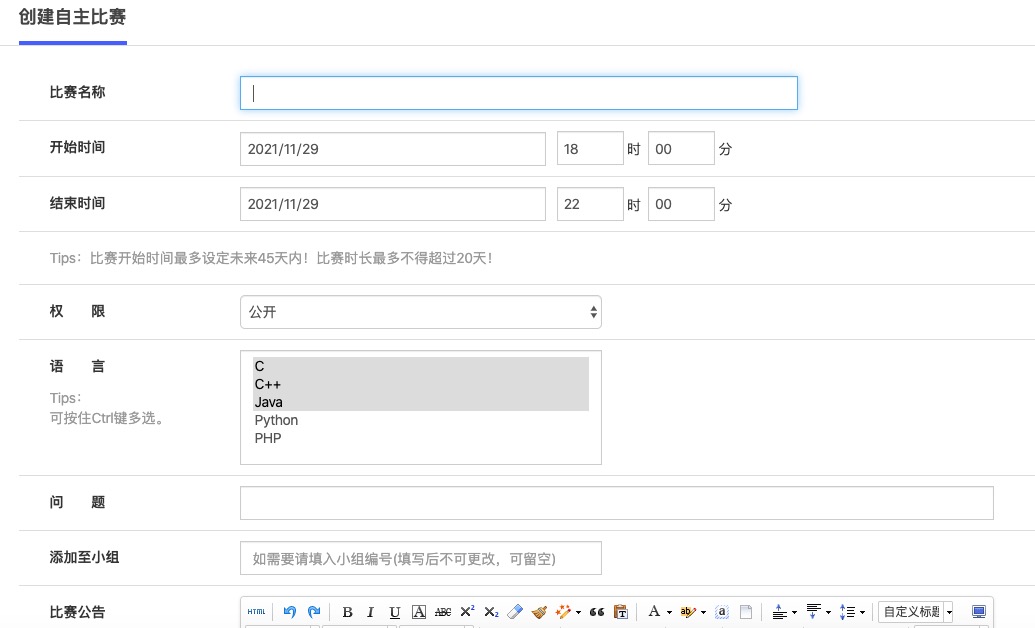1035x628 pixels.
Task: Open the 自定义标题 custom heading dropdown
Action: (916, 611)
